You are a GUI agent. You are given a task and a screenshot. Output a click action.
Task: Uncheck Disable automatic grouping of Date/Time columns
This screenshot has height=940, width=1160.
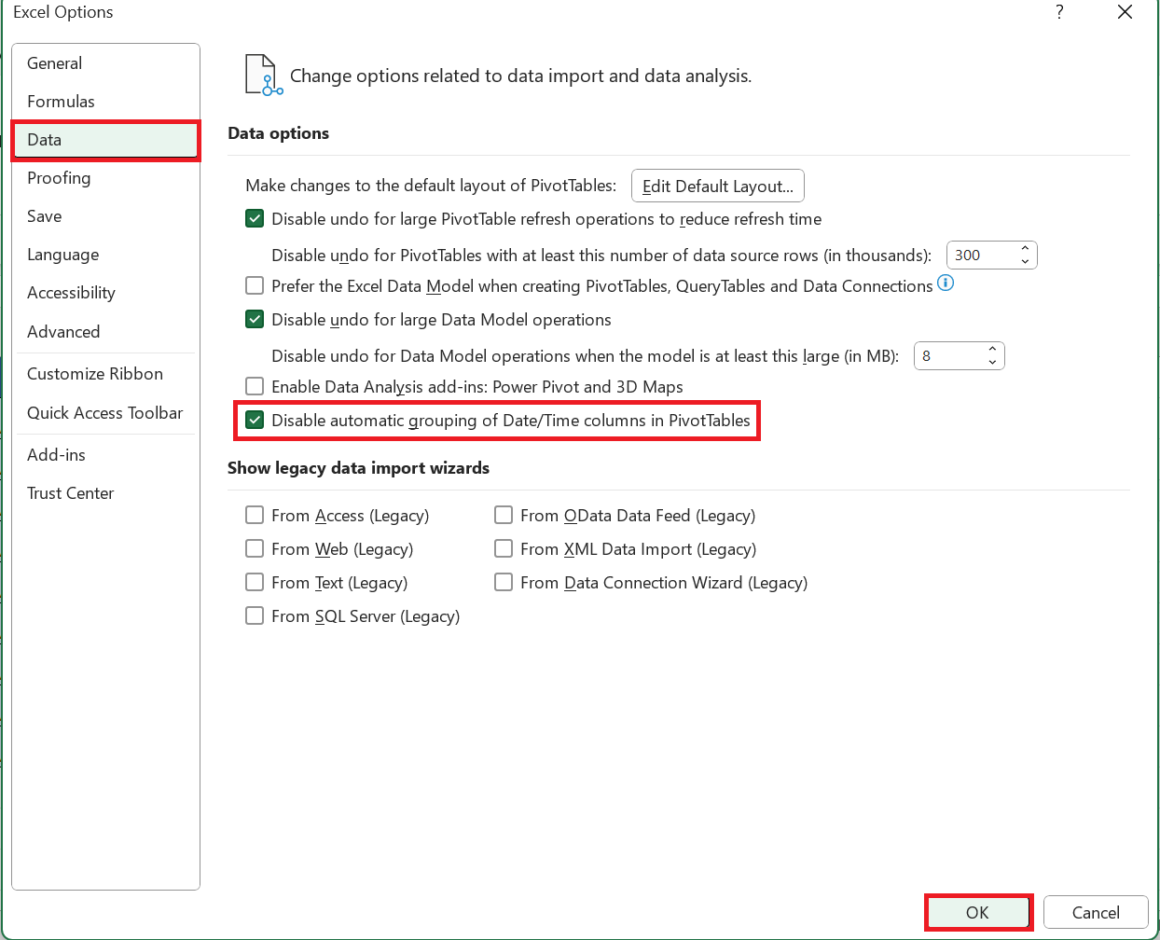tap(255, 420)
